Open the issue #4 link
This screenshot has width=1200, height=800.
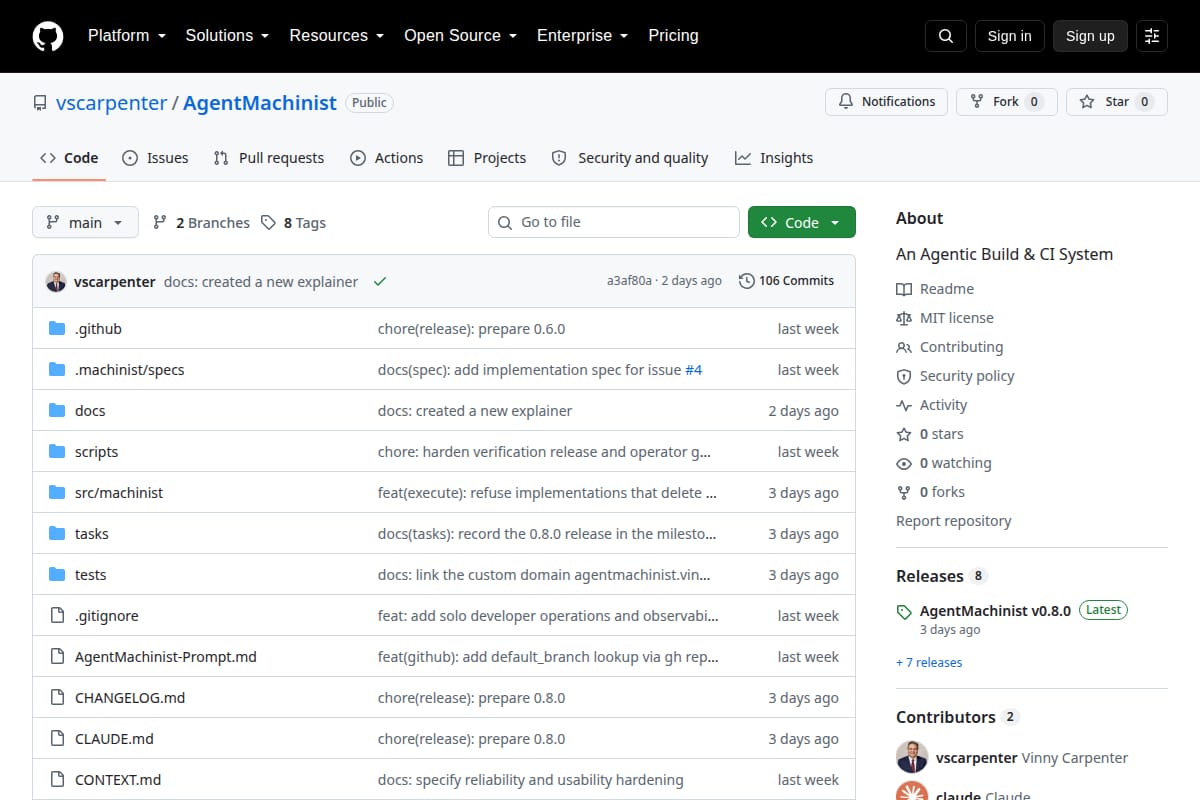pos(694,370)
